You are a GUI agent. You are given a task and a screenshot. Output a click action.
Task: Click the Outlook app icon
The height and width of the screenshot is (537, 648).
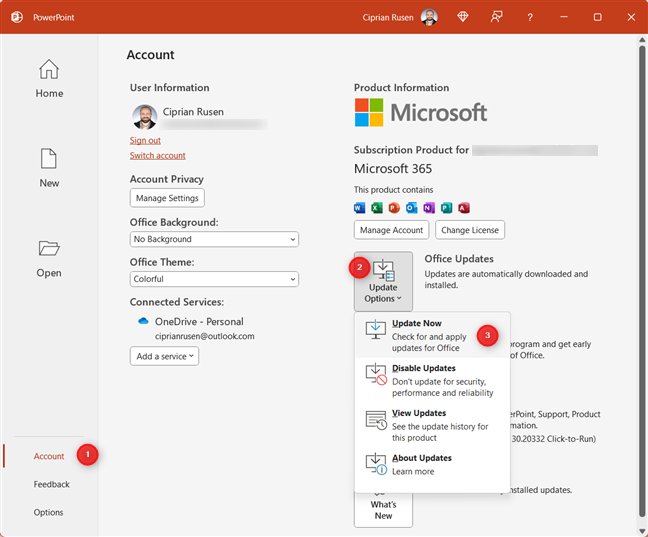coord(412,208)
